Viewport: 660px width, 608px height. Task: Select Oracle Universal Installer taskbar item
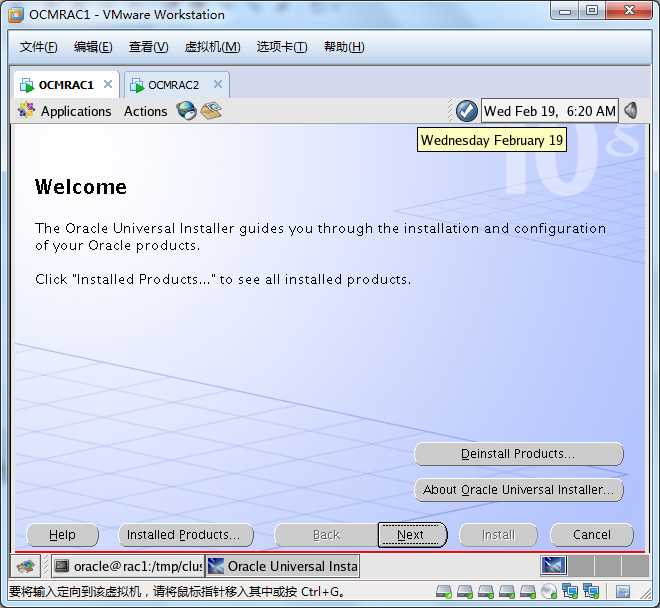[282, 566]
